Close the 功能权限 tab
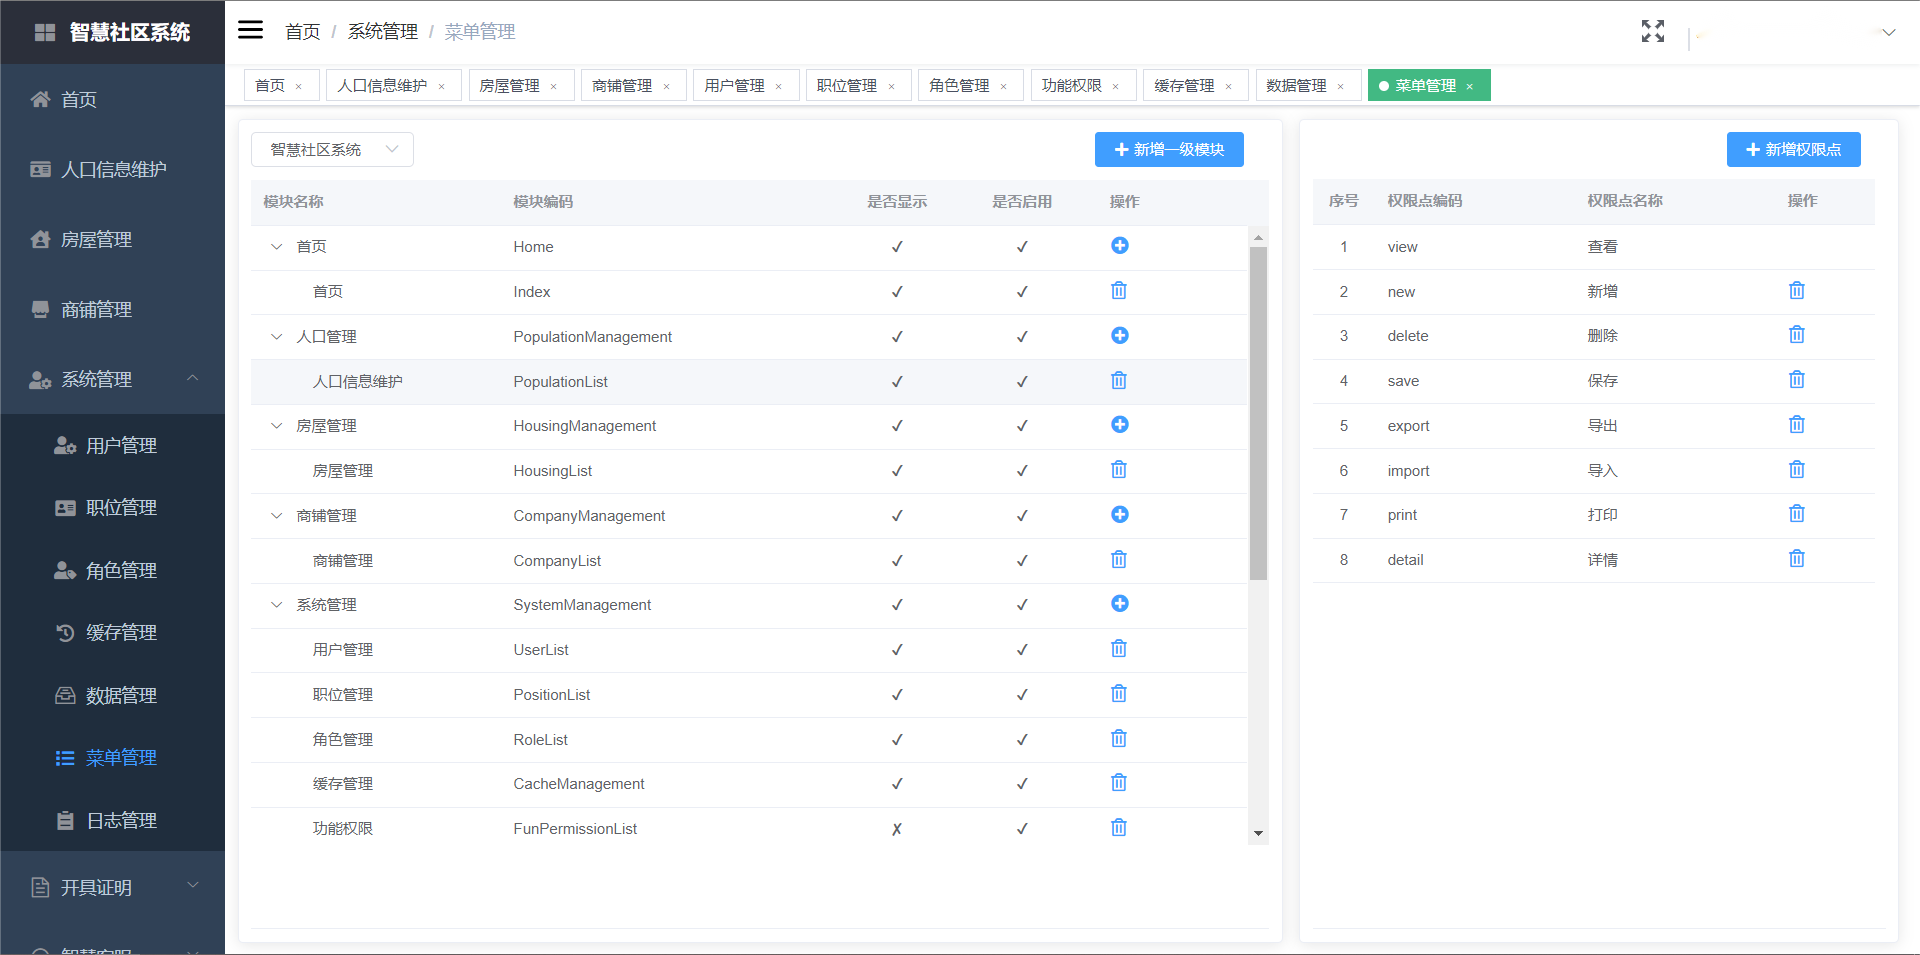The image size is (1920, 955). [x=1116, y=87]
